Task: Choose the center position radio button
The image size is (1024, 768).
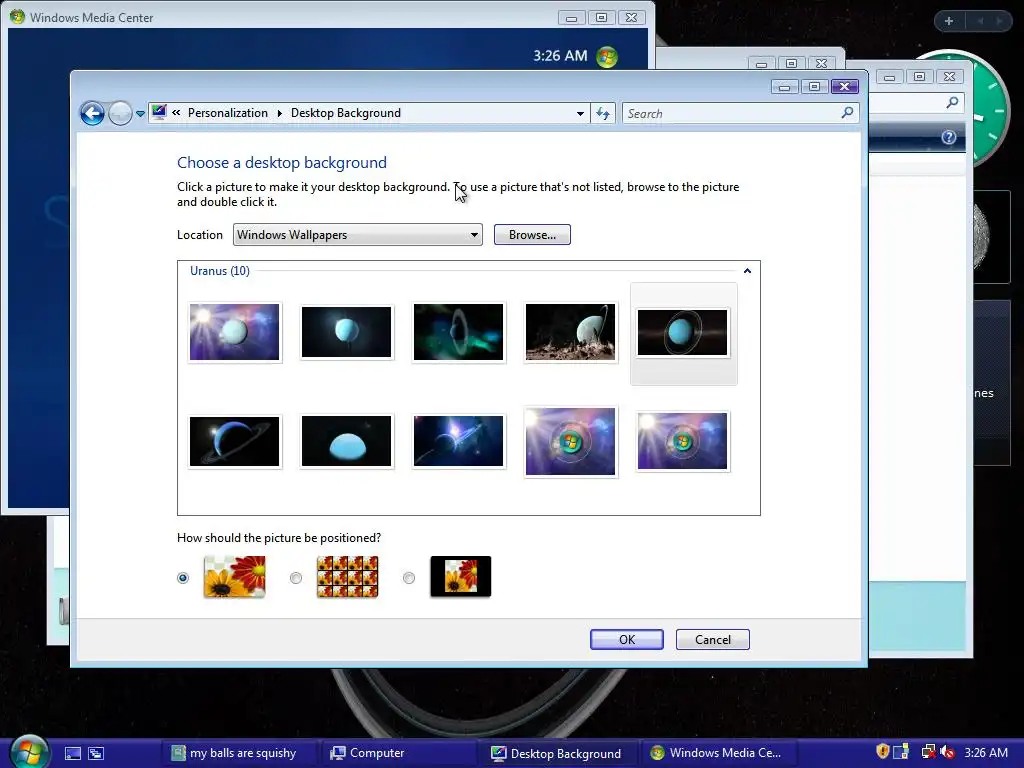Action: click(x=409, y=578)
